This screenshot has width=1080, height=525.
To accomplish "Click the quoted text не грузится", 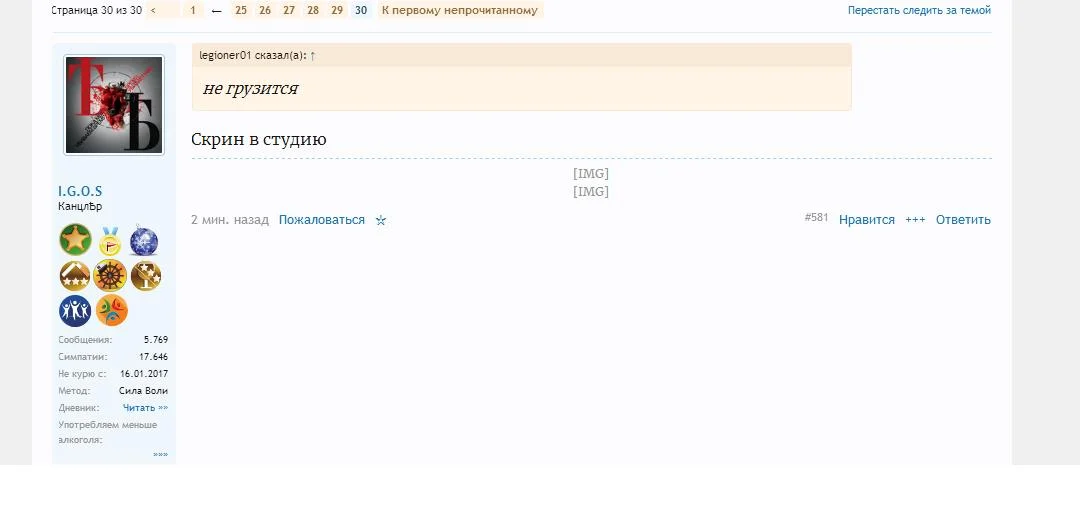I will [251, 88].
